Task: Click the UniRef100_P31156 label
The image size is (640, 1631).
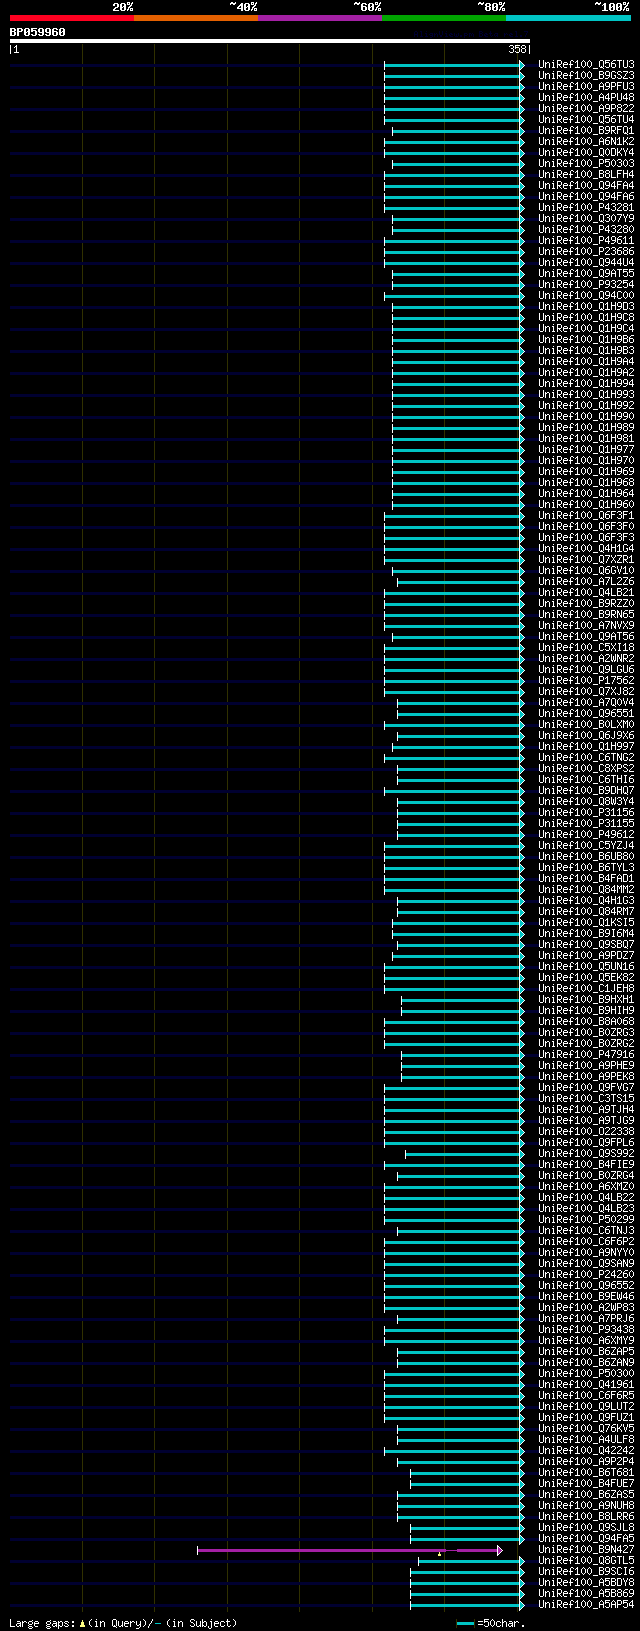Action: coord(586,812)
